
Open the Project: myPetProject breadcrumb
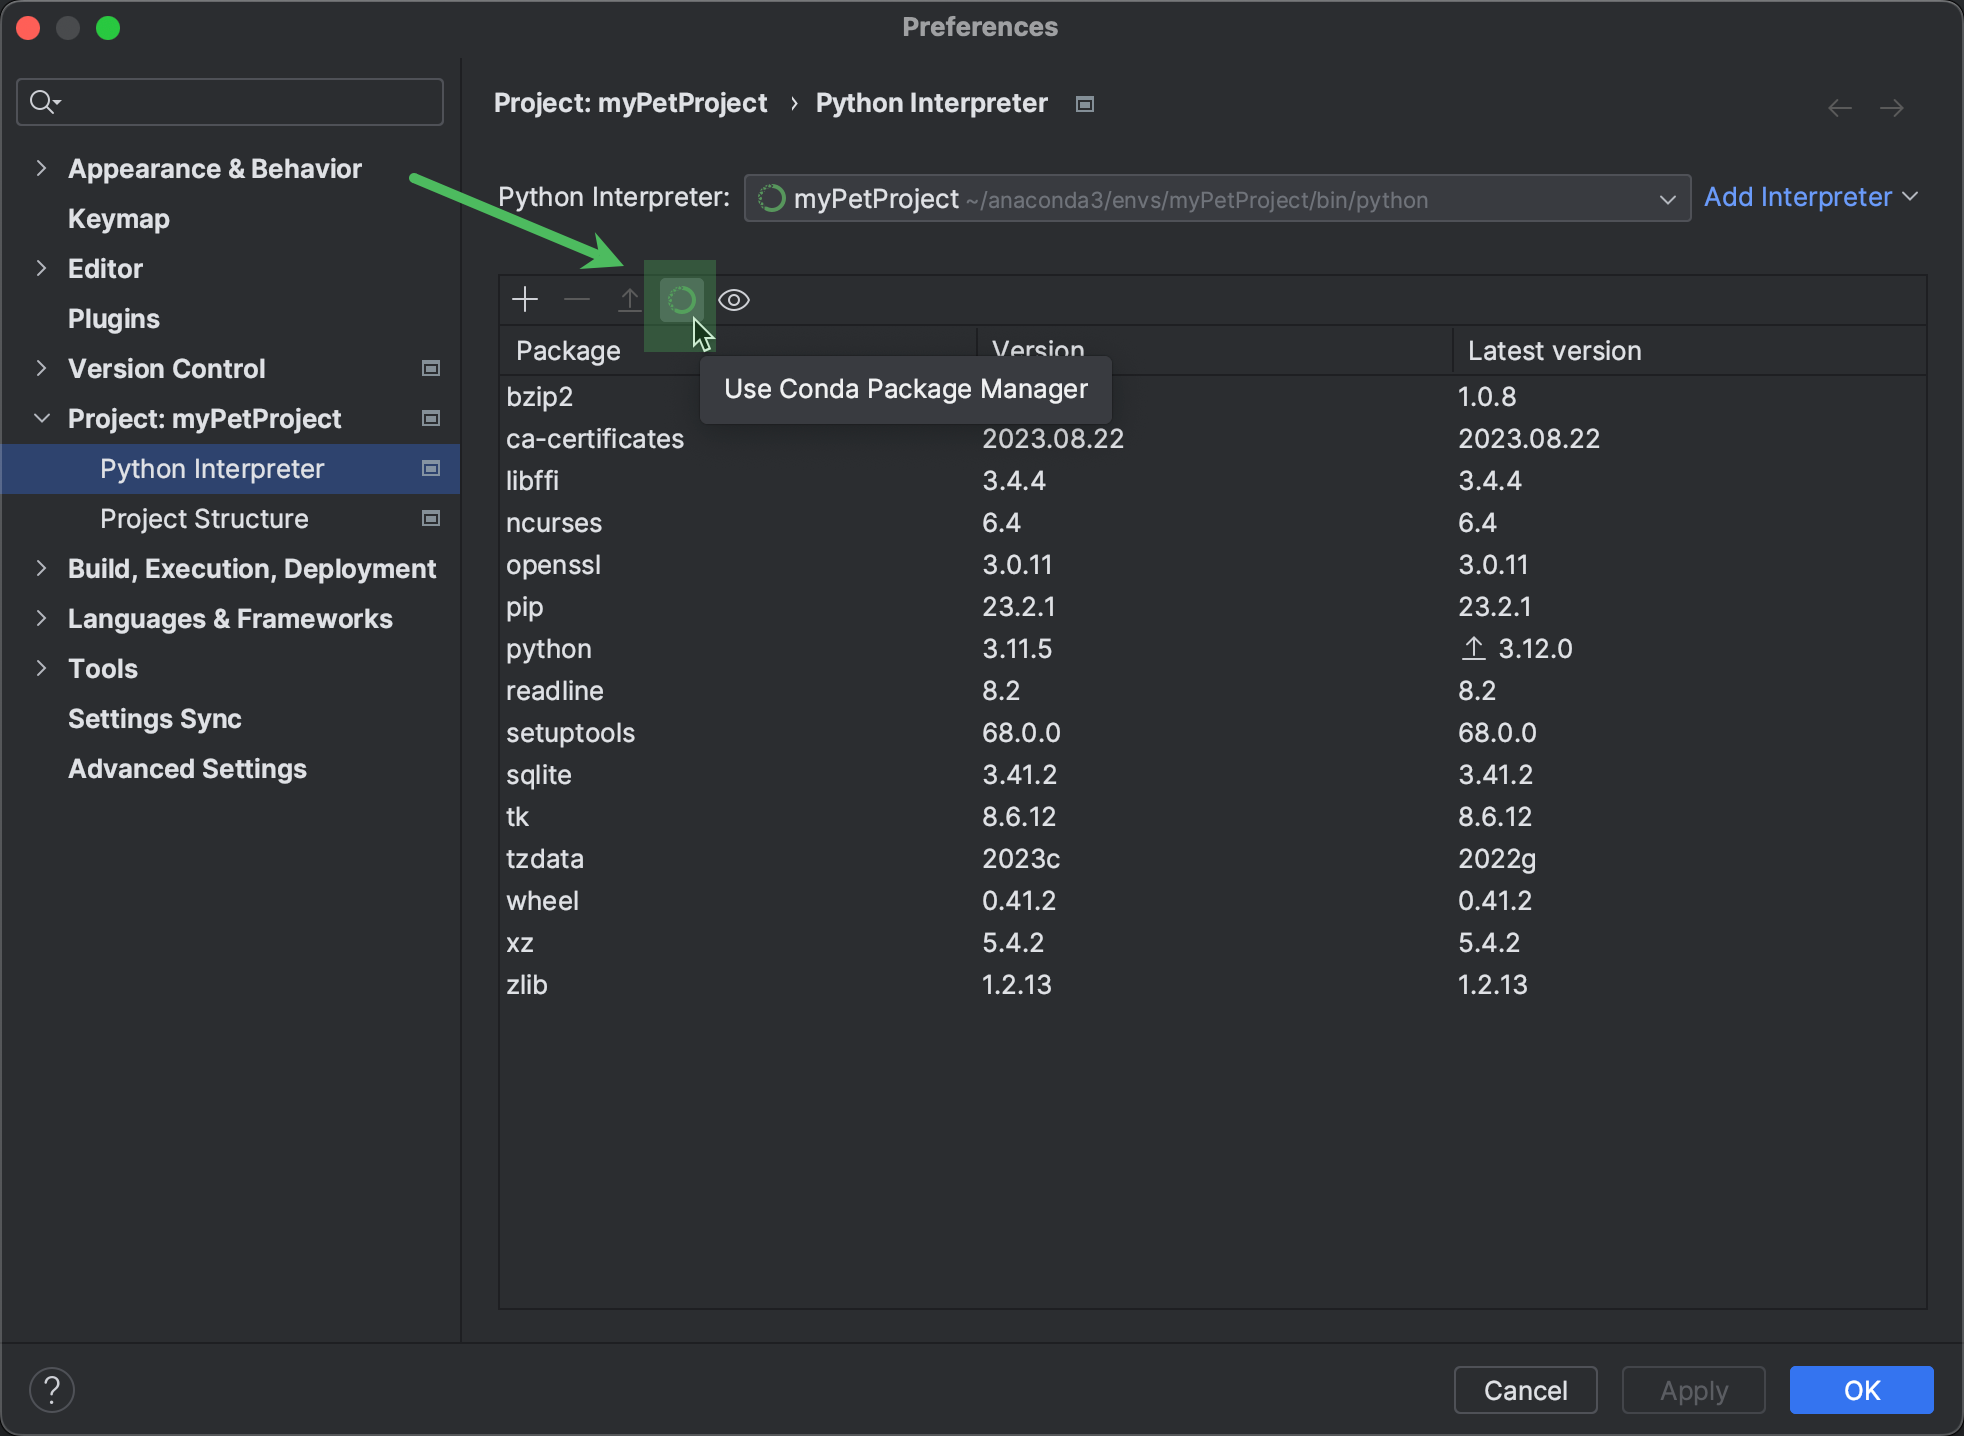pos(631,103)
